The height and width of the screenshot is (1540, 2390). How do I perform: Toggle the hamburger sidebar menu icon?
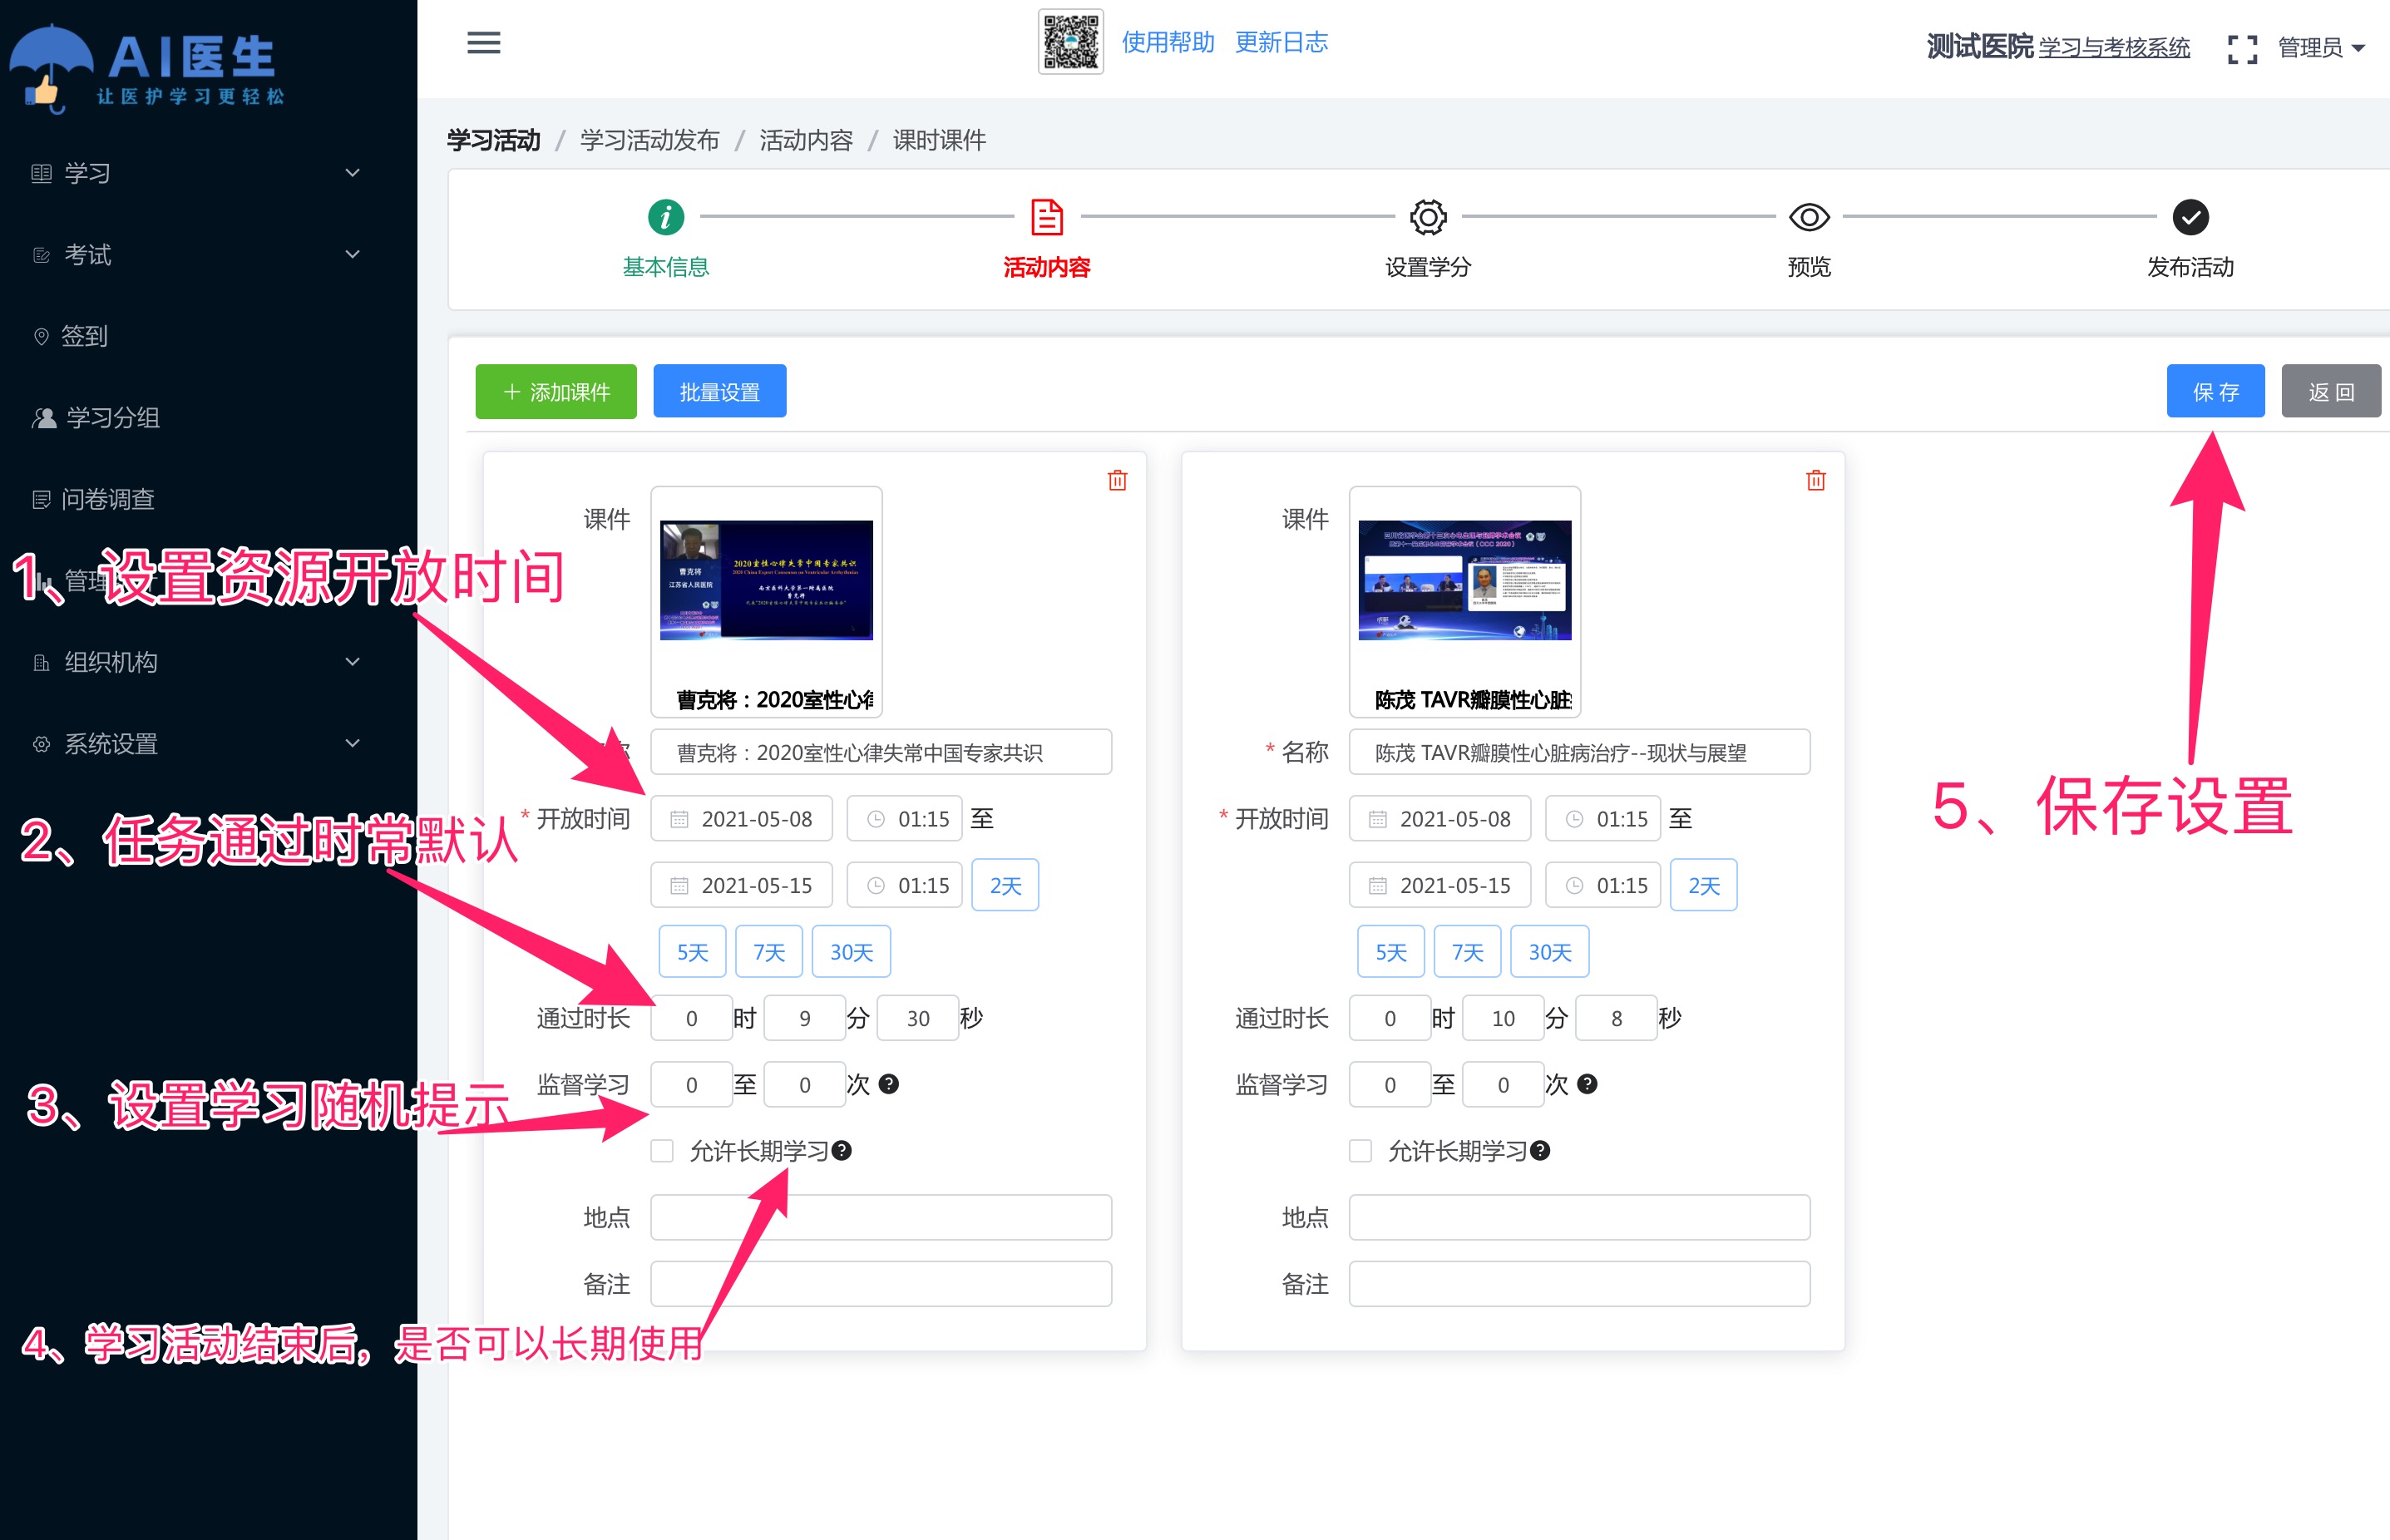[484, 43]
